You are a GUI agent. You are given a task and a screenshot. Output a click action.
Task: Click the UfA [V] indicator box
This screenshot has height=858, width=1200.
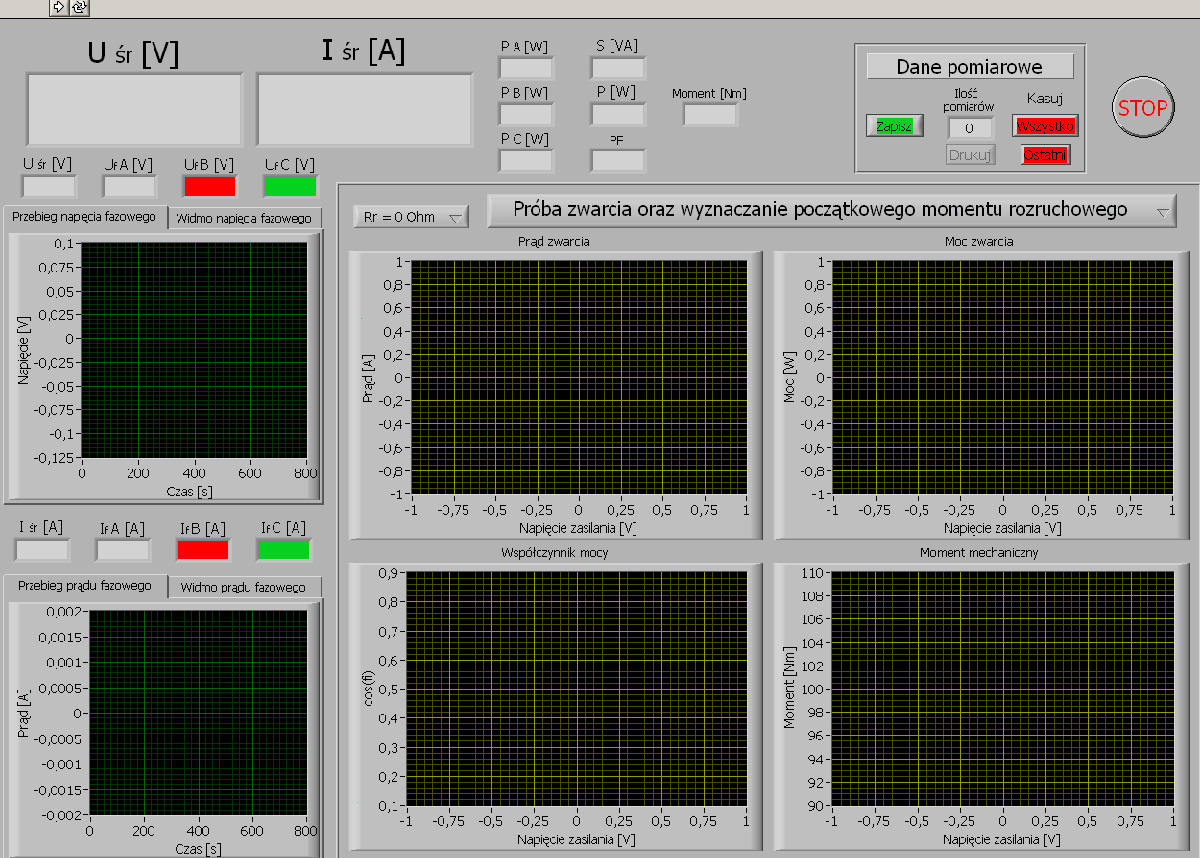(x=129, y=186)
